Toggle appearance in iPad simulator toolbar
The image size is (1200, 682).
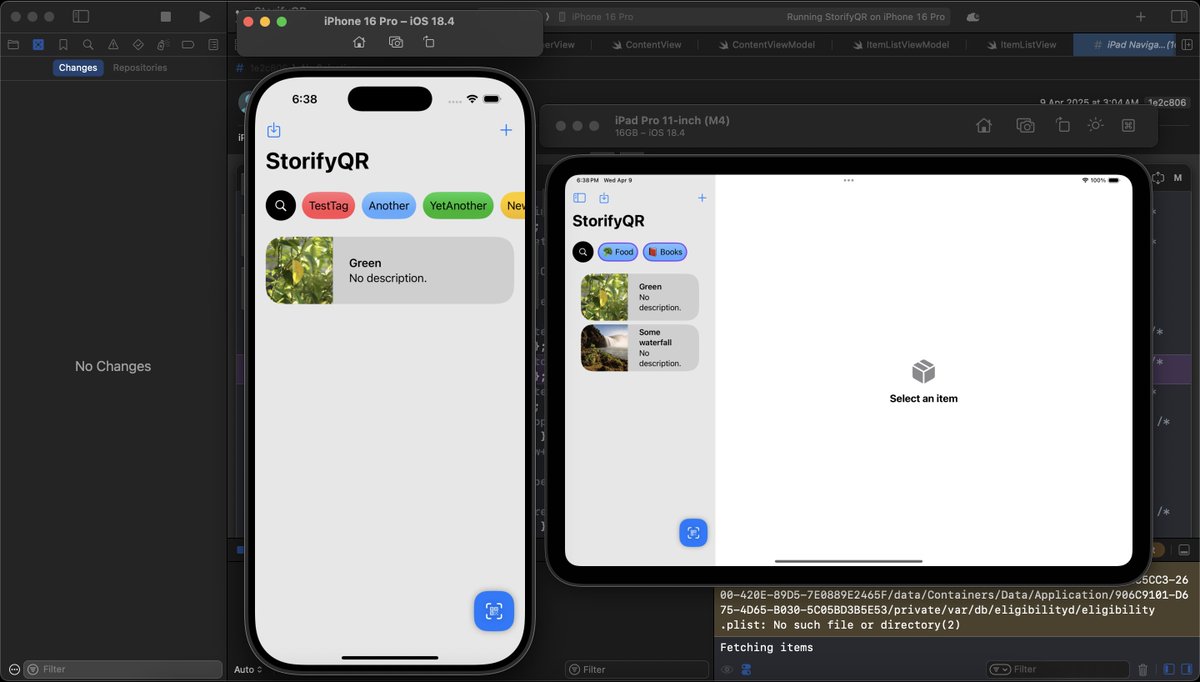(1096, 125)
